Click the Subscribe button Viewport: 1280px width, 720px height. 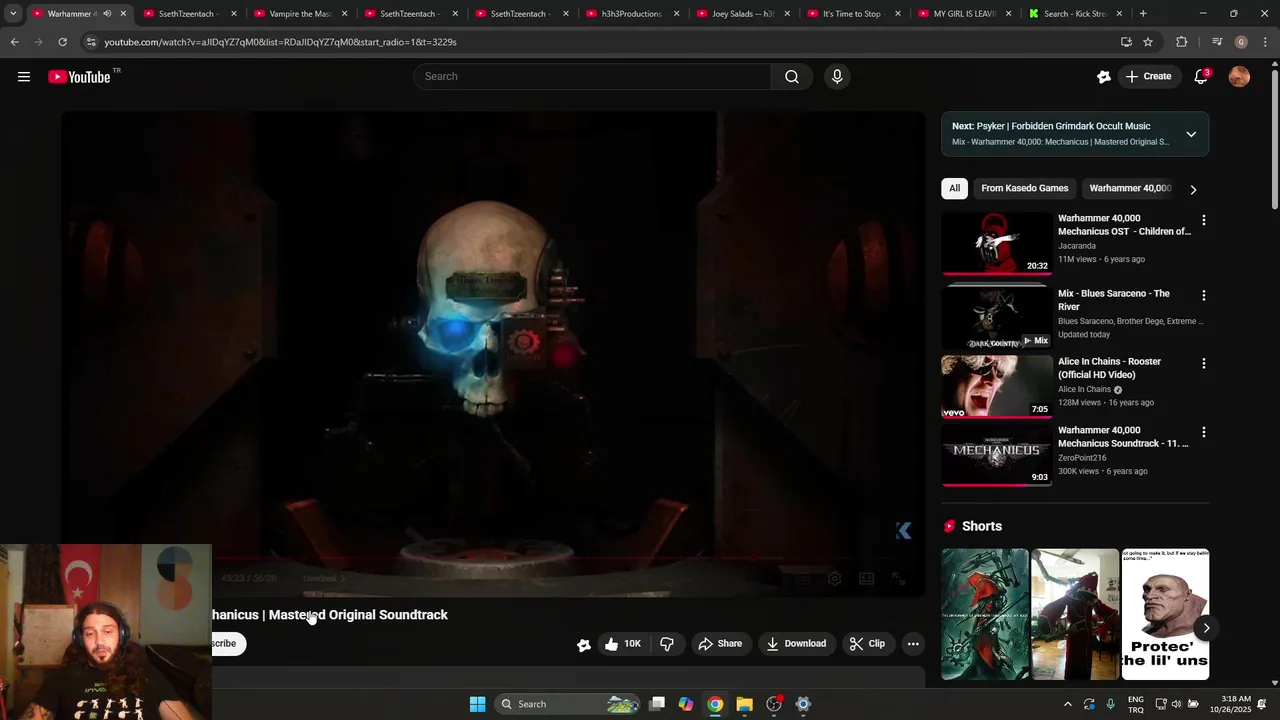229,644
